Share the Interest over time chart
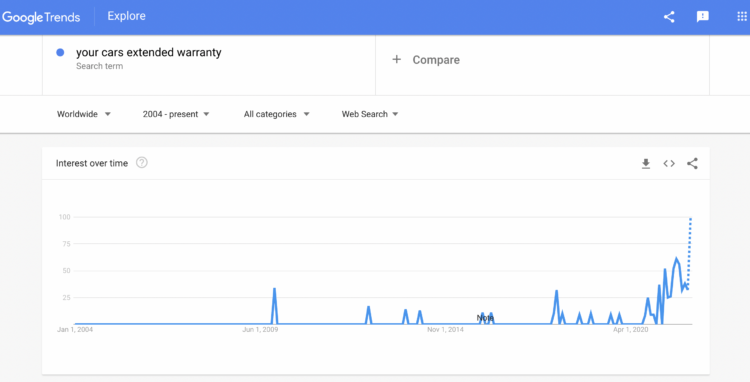The image size is (750, 382). point(692,164)
